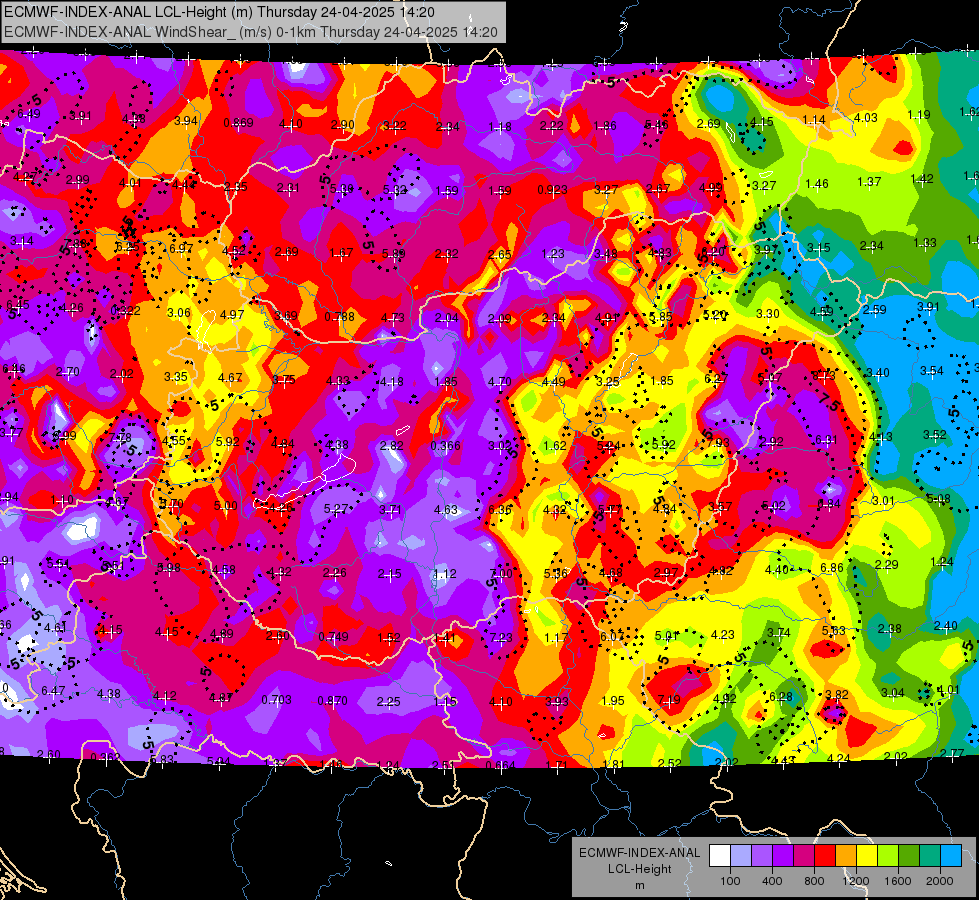The height and width of the screenshot is (900, 979).
Task: Click the wind shear value 7.00
Action: [501, 573]
